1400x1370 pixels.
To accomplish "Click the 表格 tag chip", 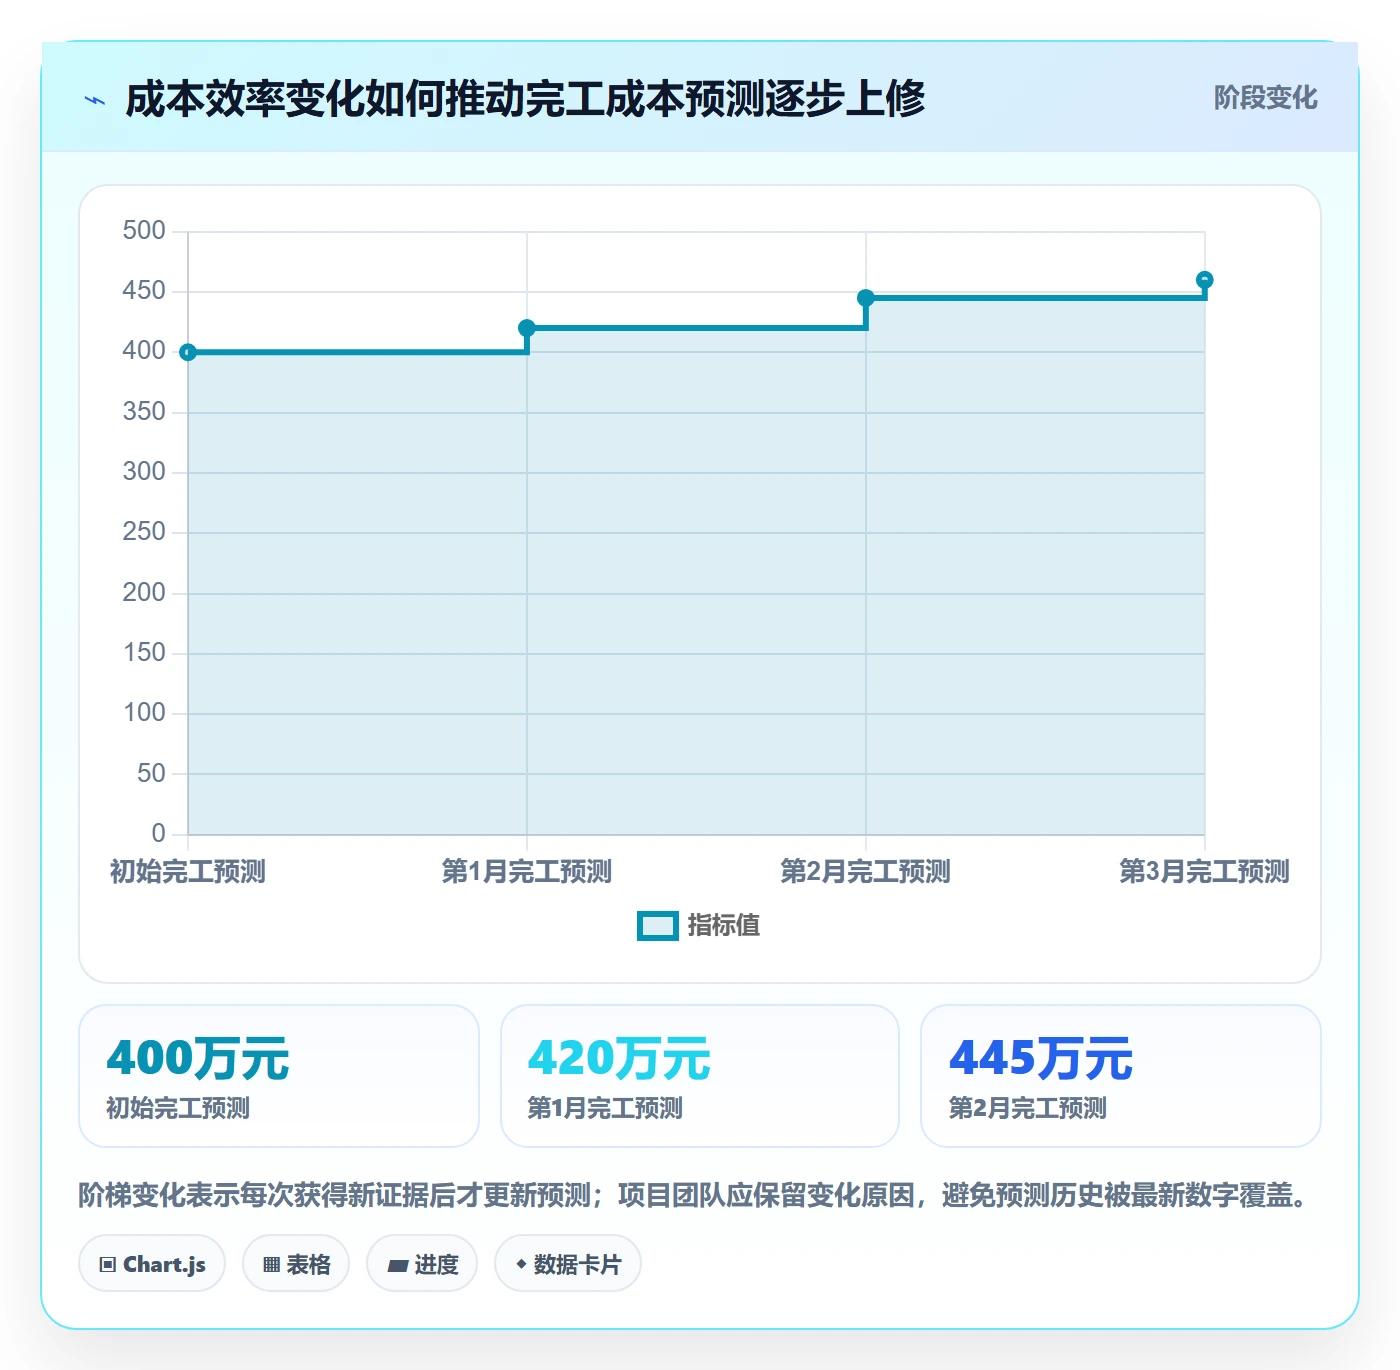I will pyautogui.click(x=296, y=1264).
